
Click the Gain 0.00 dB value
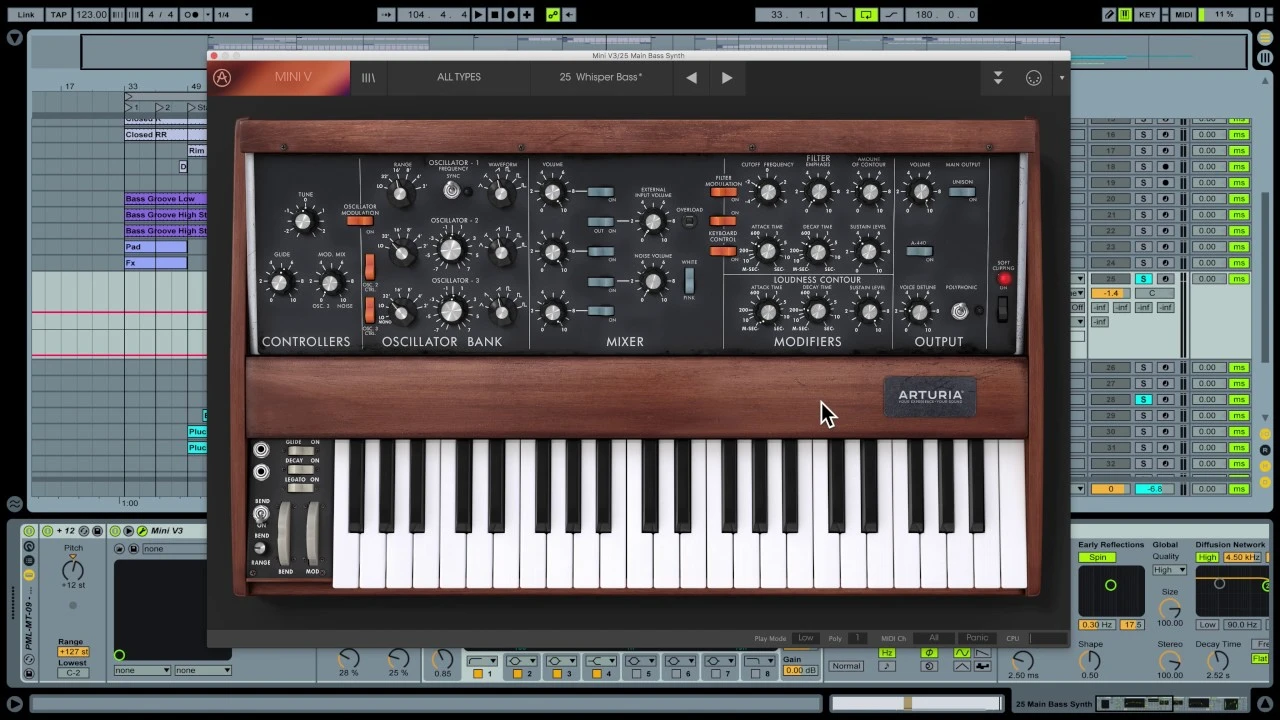(x=800, y=670)
